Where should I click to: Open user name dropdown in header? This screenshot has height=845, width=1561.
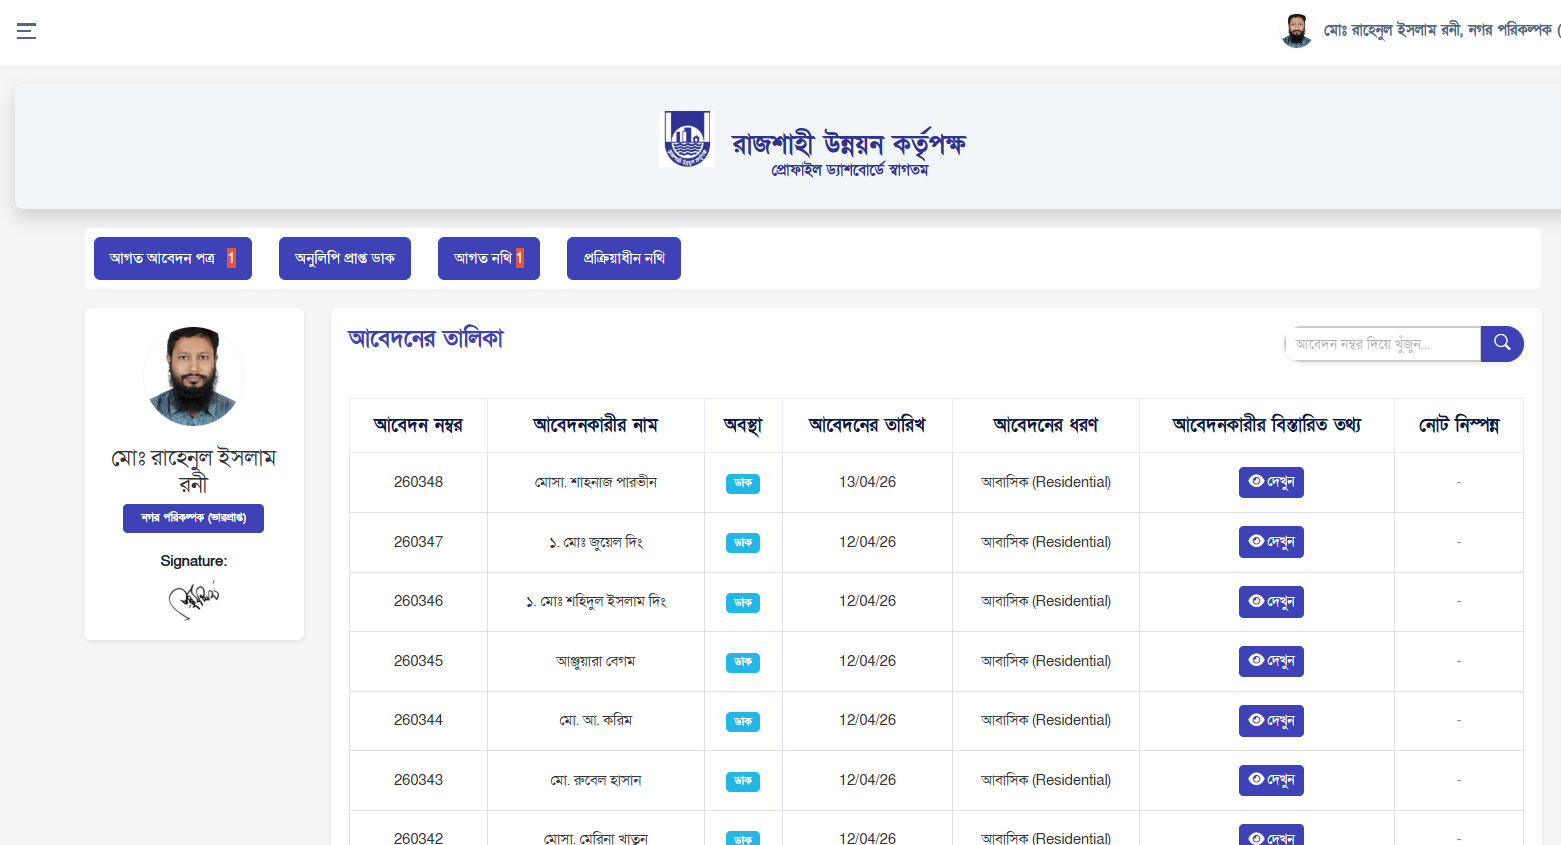[1438, 31]
